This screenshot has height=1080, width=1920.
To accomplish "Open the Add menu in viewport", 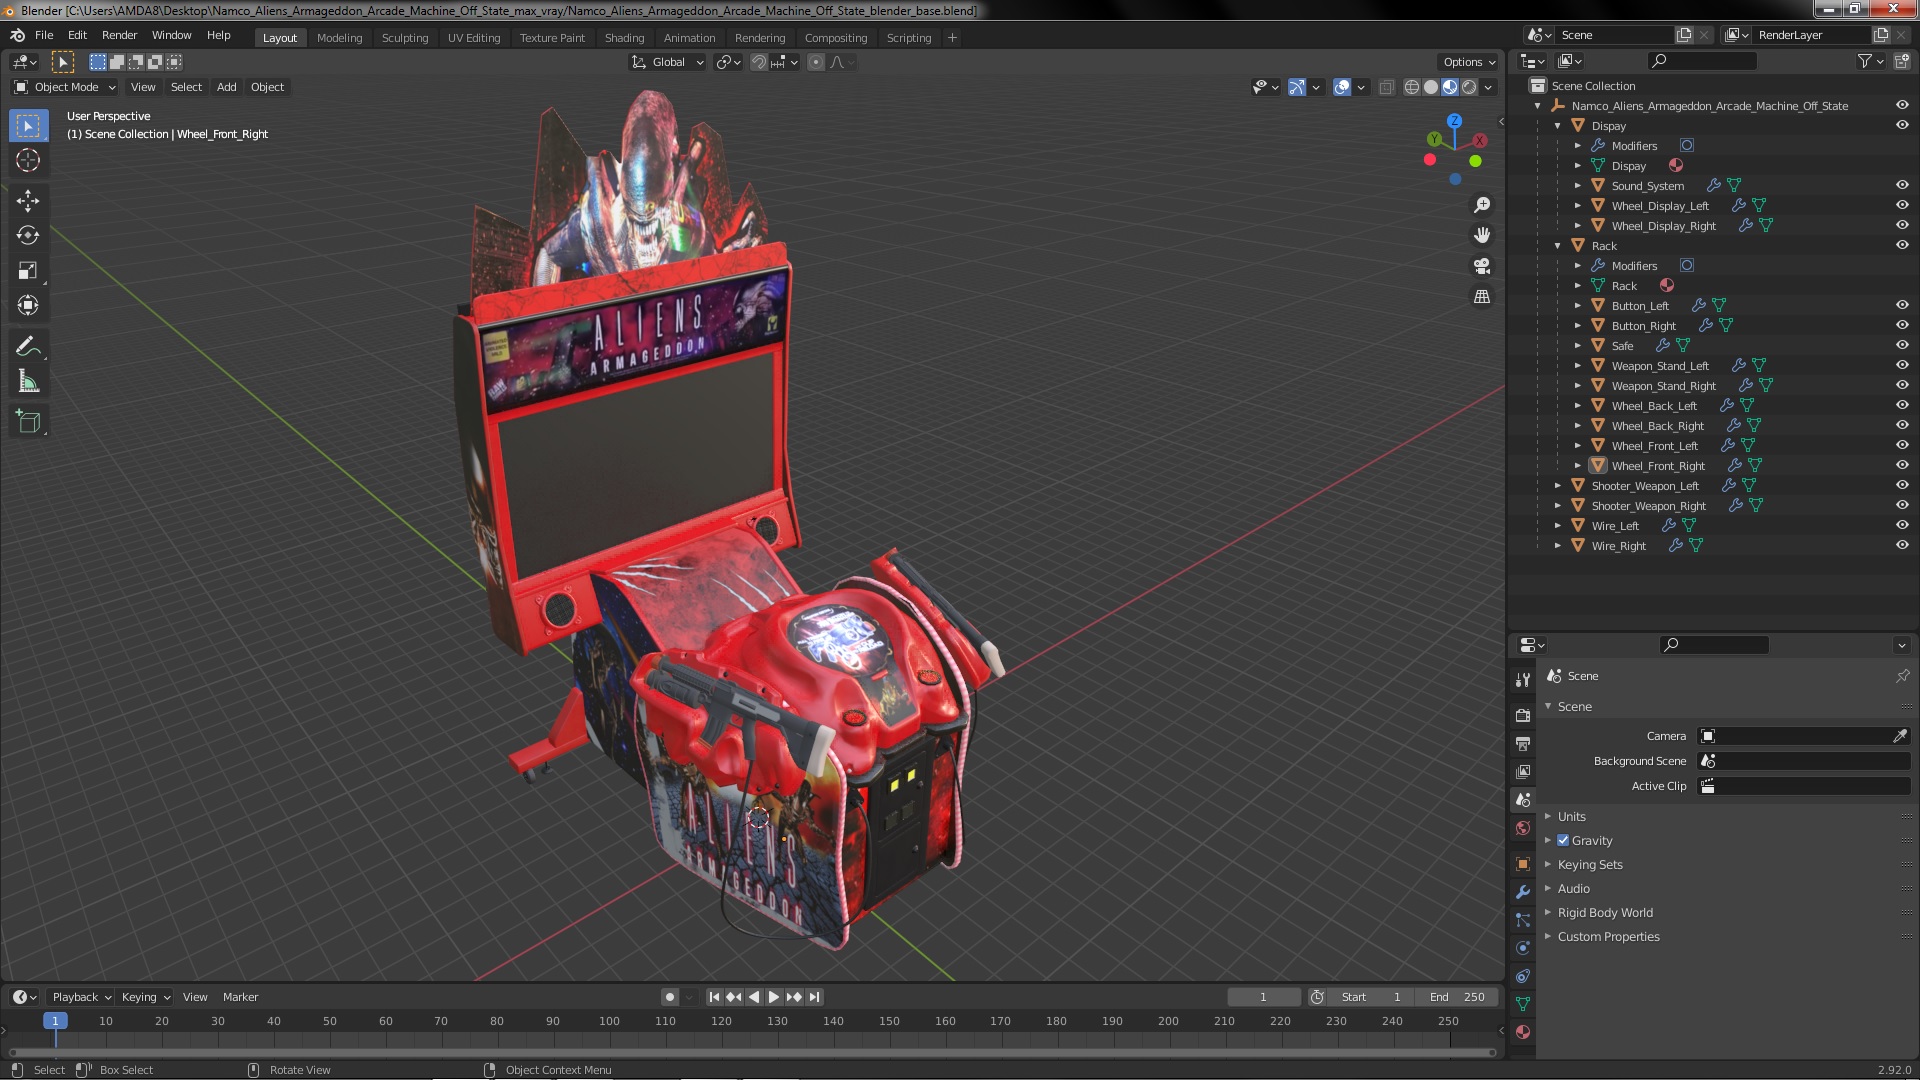I will (227, 87).
